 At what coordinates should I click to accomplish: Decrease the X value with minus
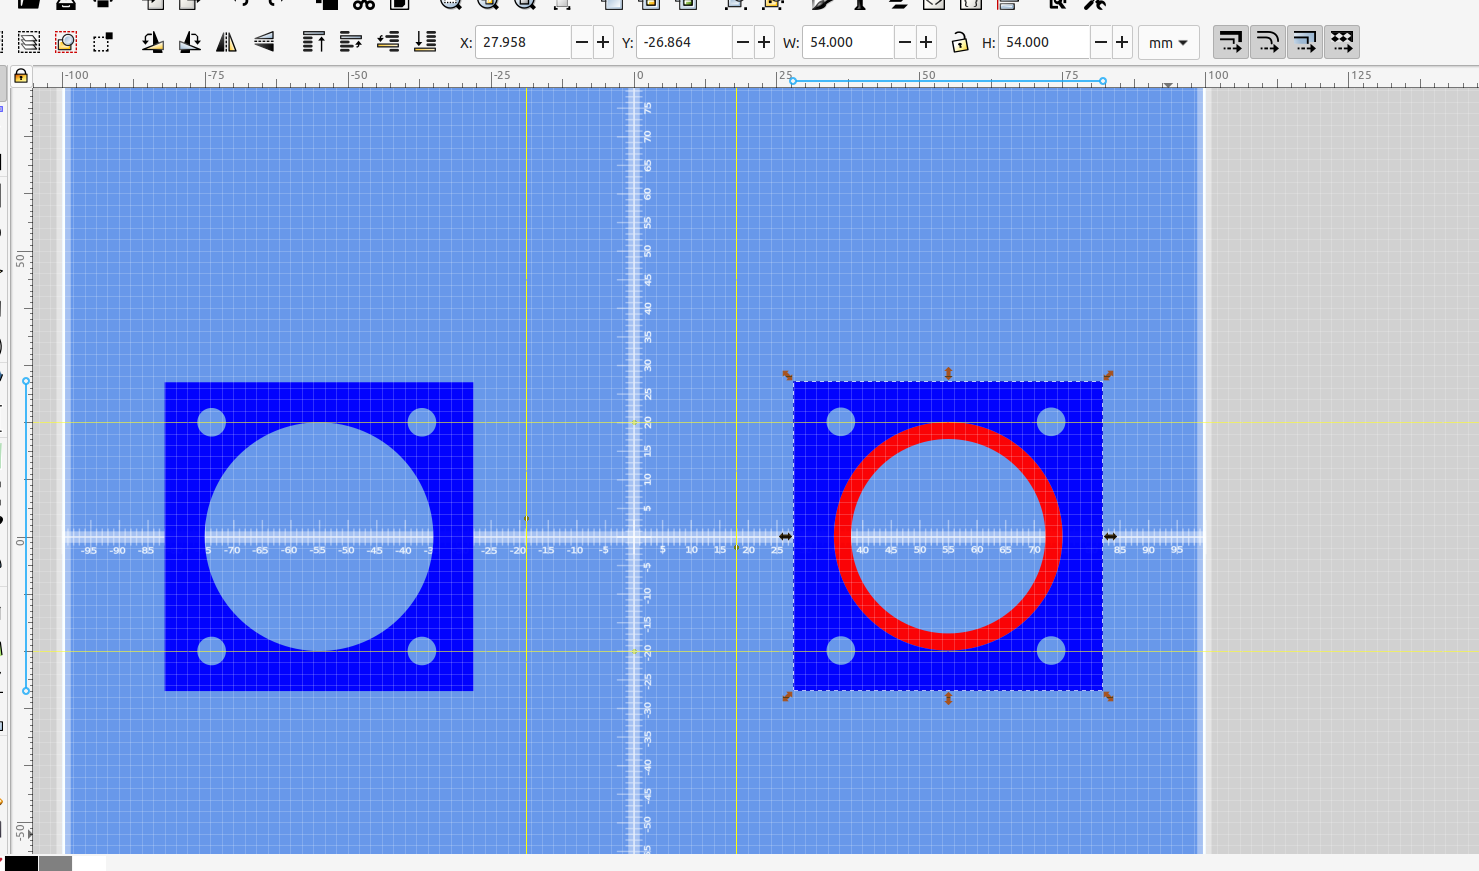[582, 42]
